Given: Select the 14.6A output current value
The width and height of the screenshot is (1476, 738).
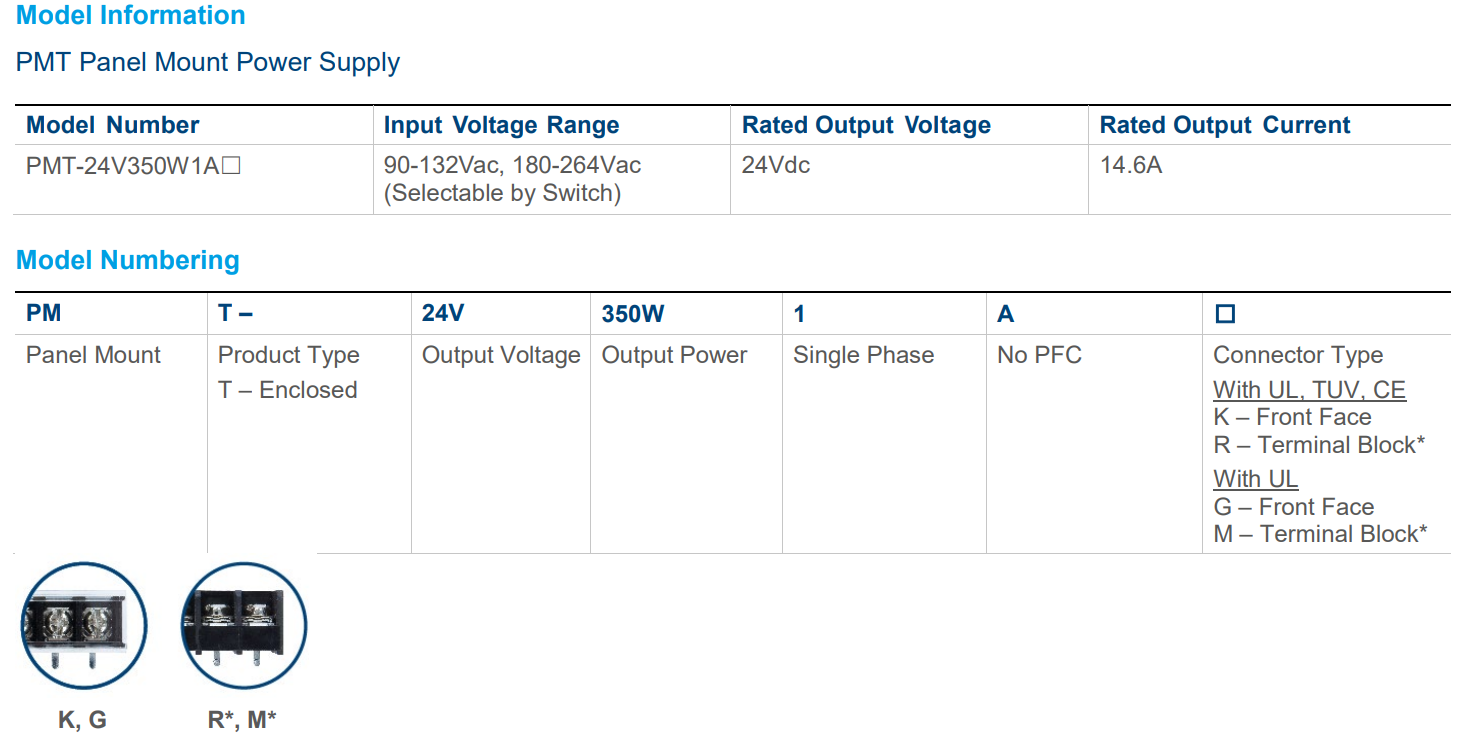Looking at the screenshot, I should pos(1131,165).
